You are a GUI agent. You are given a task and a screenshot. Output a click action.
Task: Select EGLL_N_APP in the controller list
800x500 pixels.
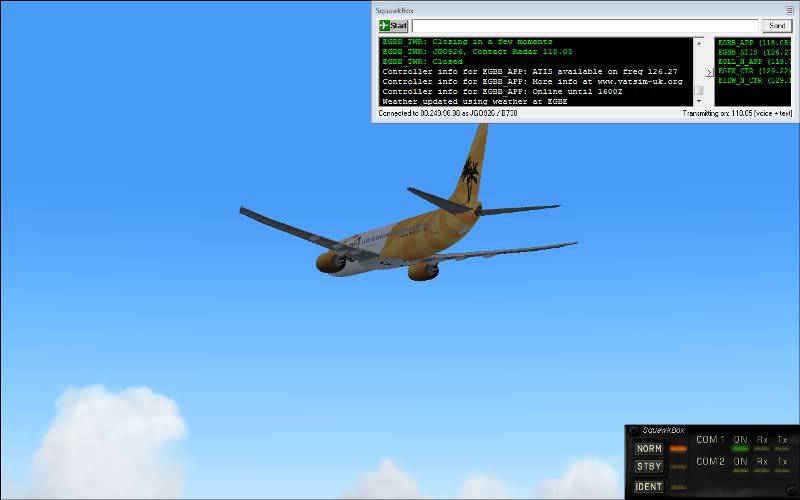tap(754, 62)
